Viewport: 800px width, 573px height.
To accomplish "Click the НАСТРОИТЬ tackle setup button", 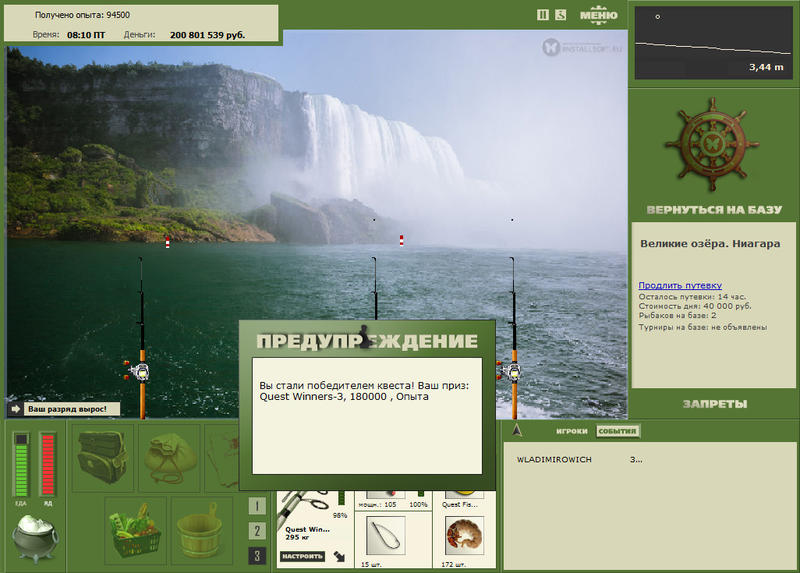I will coord(303,556).
